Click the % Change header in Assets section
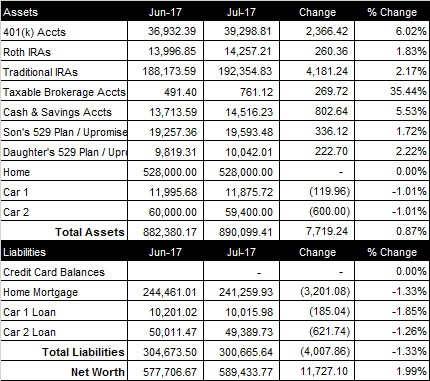430x381 pixels. 392,12
